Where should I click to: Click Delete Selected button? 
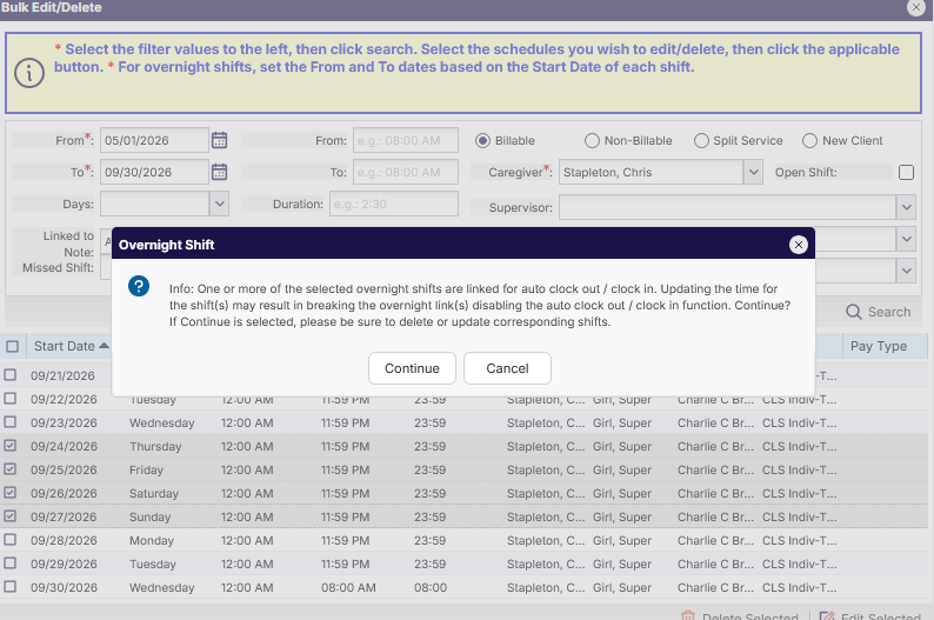[739, 616]
